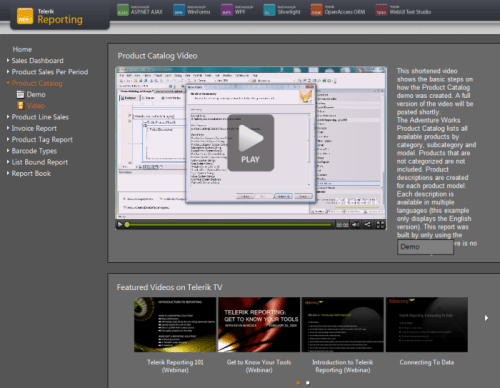Click the video progress bar
The height and width of the screenshot is (388, 500).
229,225
